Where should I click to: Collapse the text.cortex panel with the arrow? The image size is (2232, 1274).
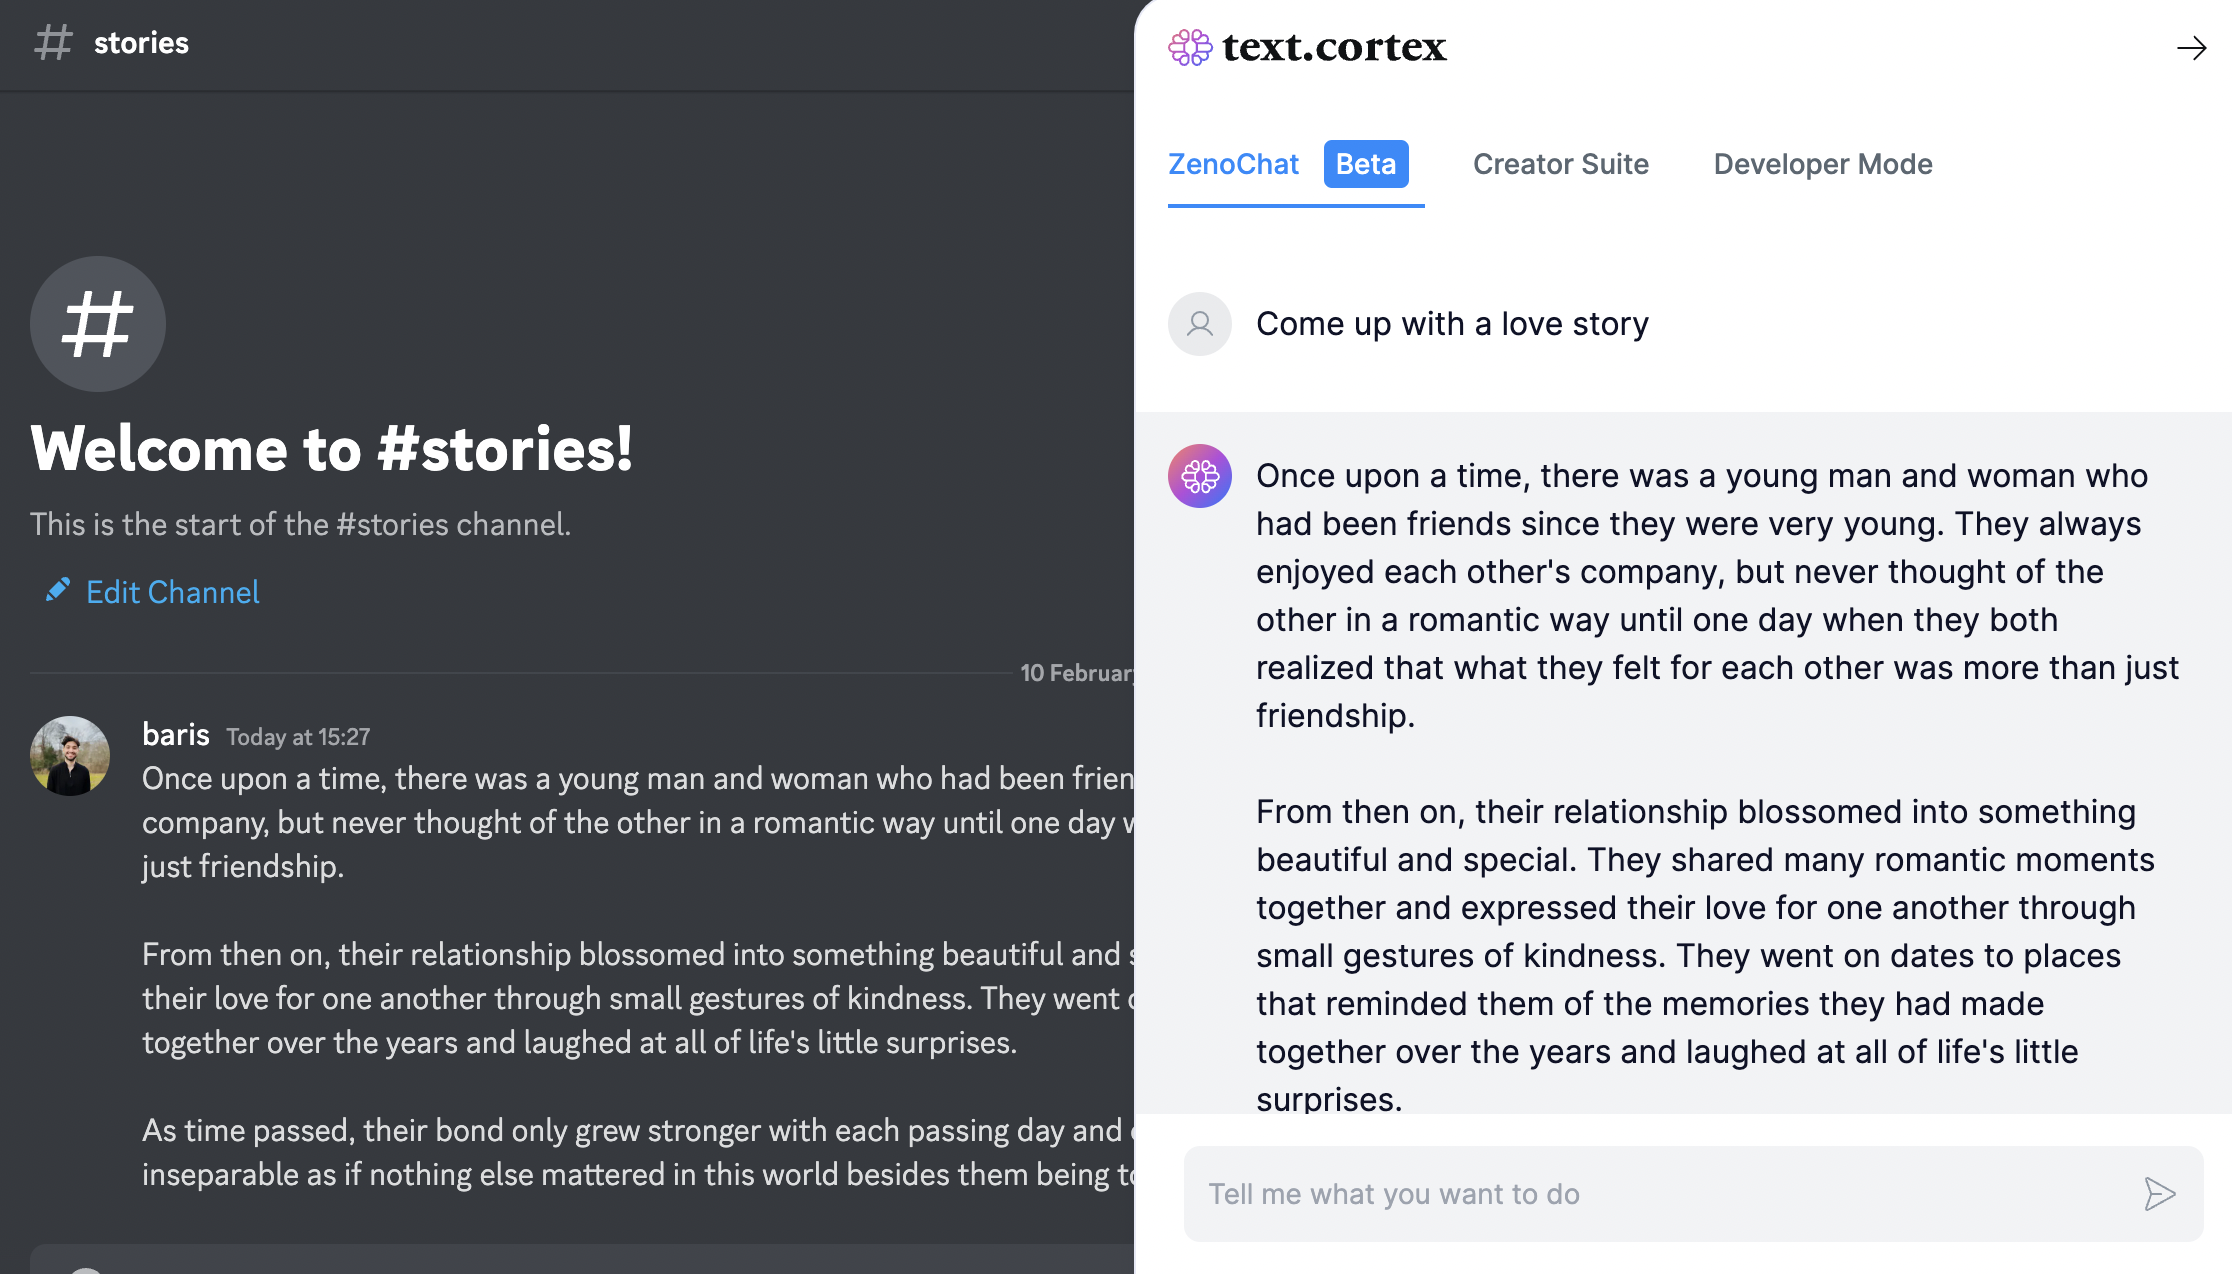coord(2191,48)
